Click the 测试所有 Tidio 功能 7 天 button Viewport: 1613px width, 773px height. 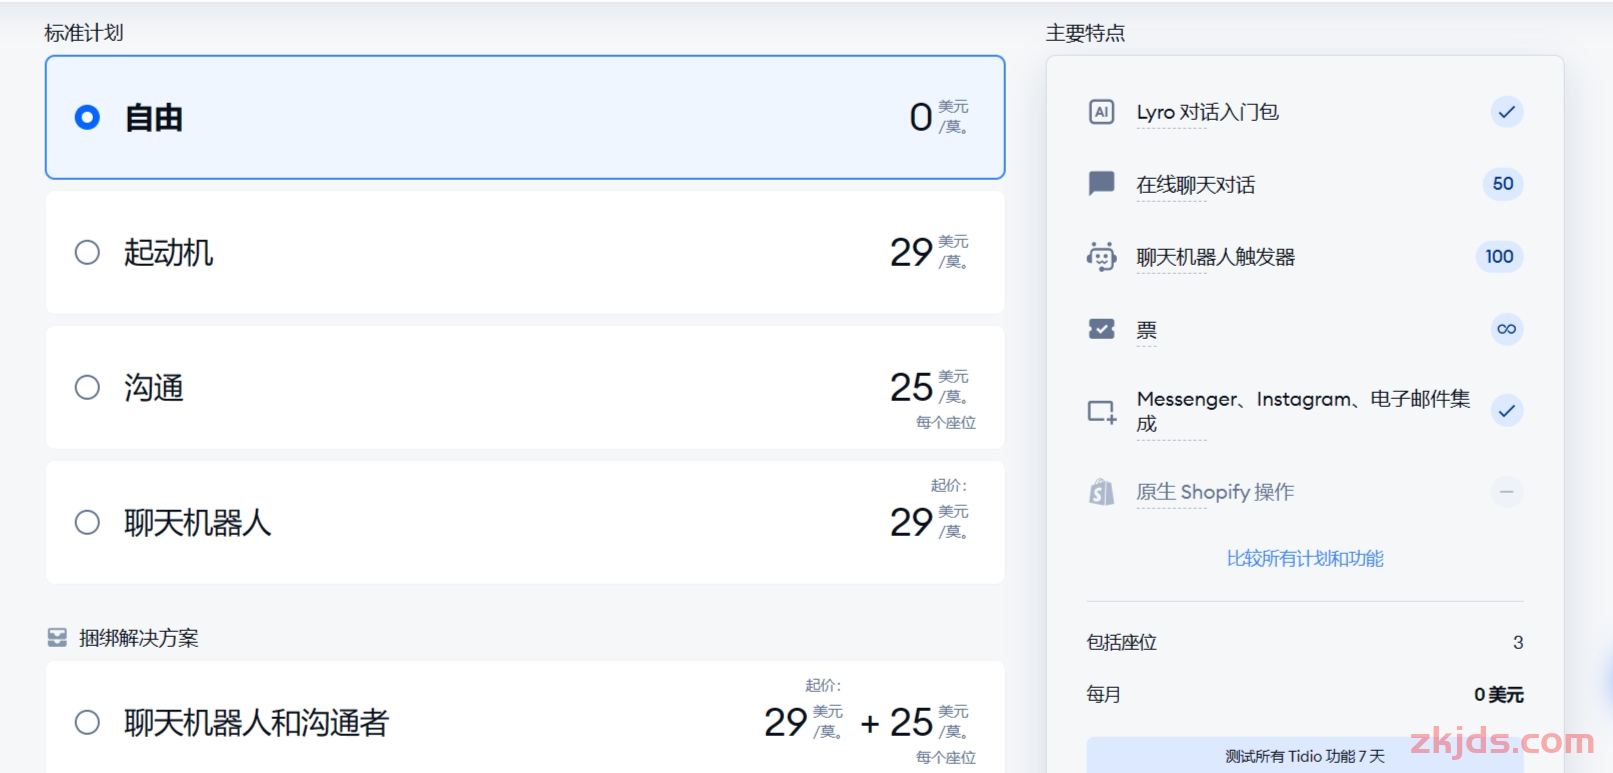[x=1305, y=756]
